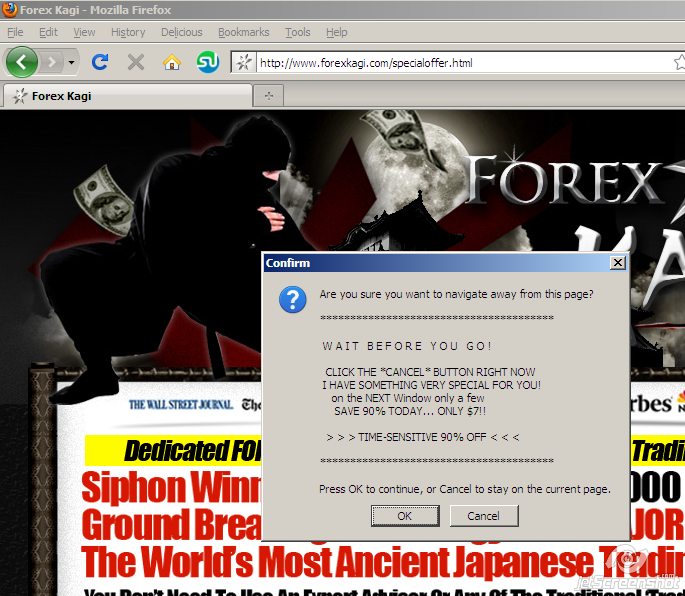Click the Wall Street Journal logo
The width and height of the screenshot is (685, 596).
pos(181,405)
